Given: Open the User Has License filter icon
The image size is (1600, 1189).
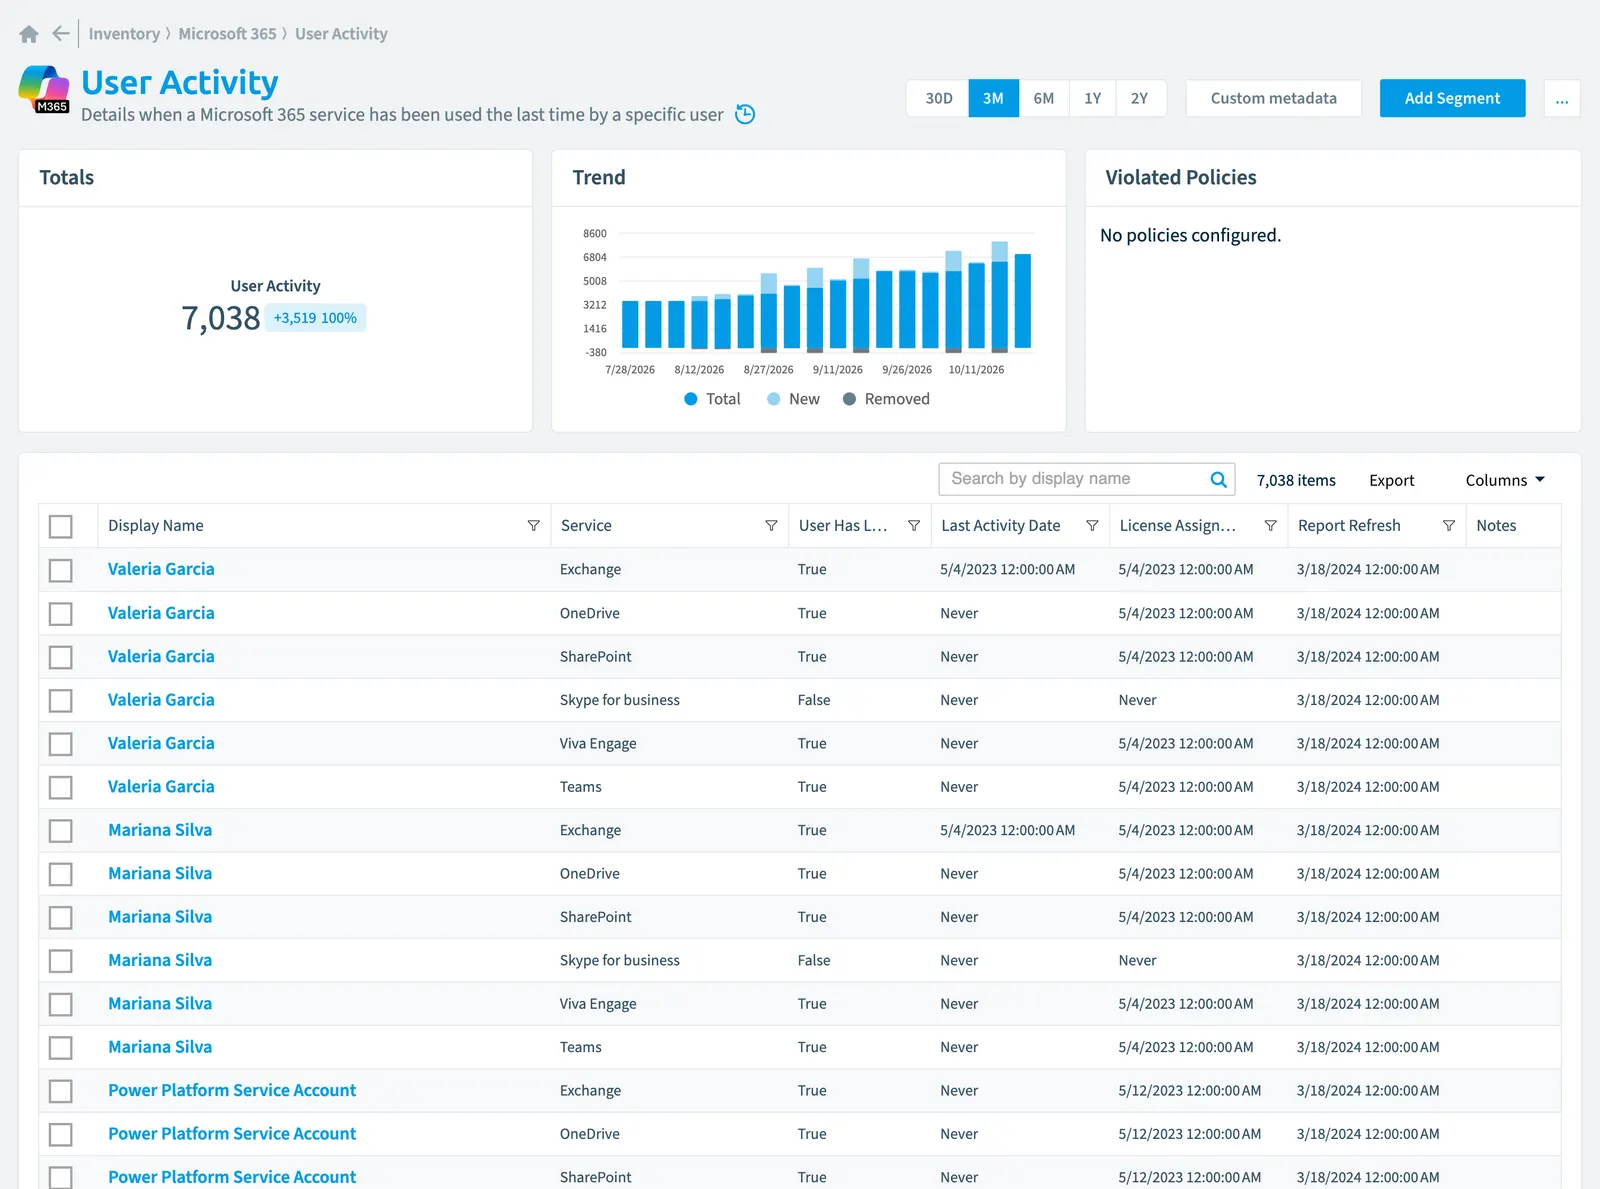Looking at the screenshot, I should click(913, 526).
